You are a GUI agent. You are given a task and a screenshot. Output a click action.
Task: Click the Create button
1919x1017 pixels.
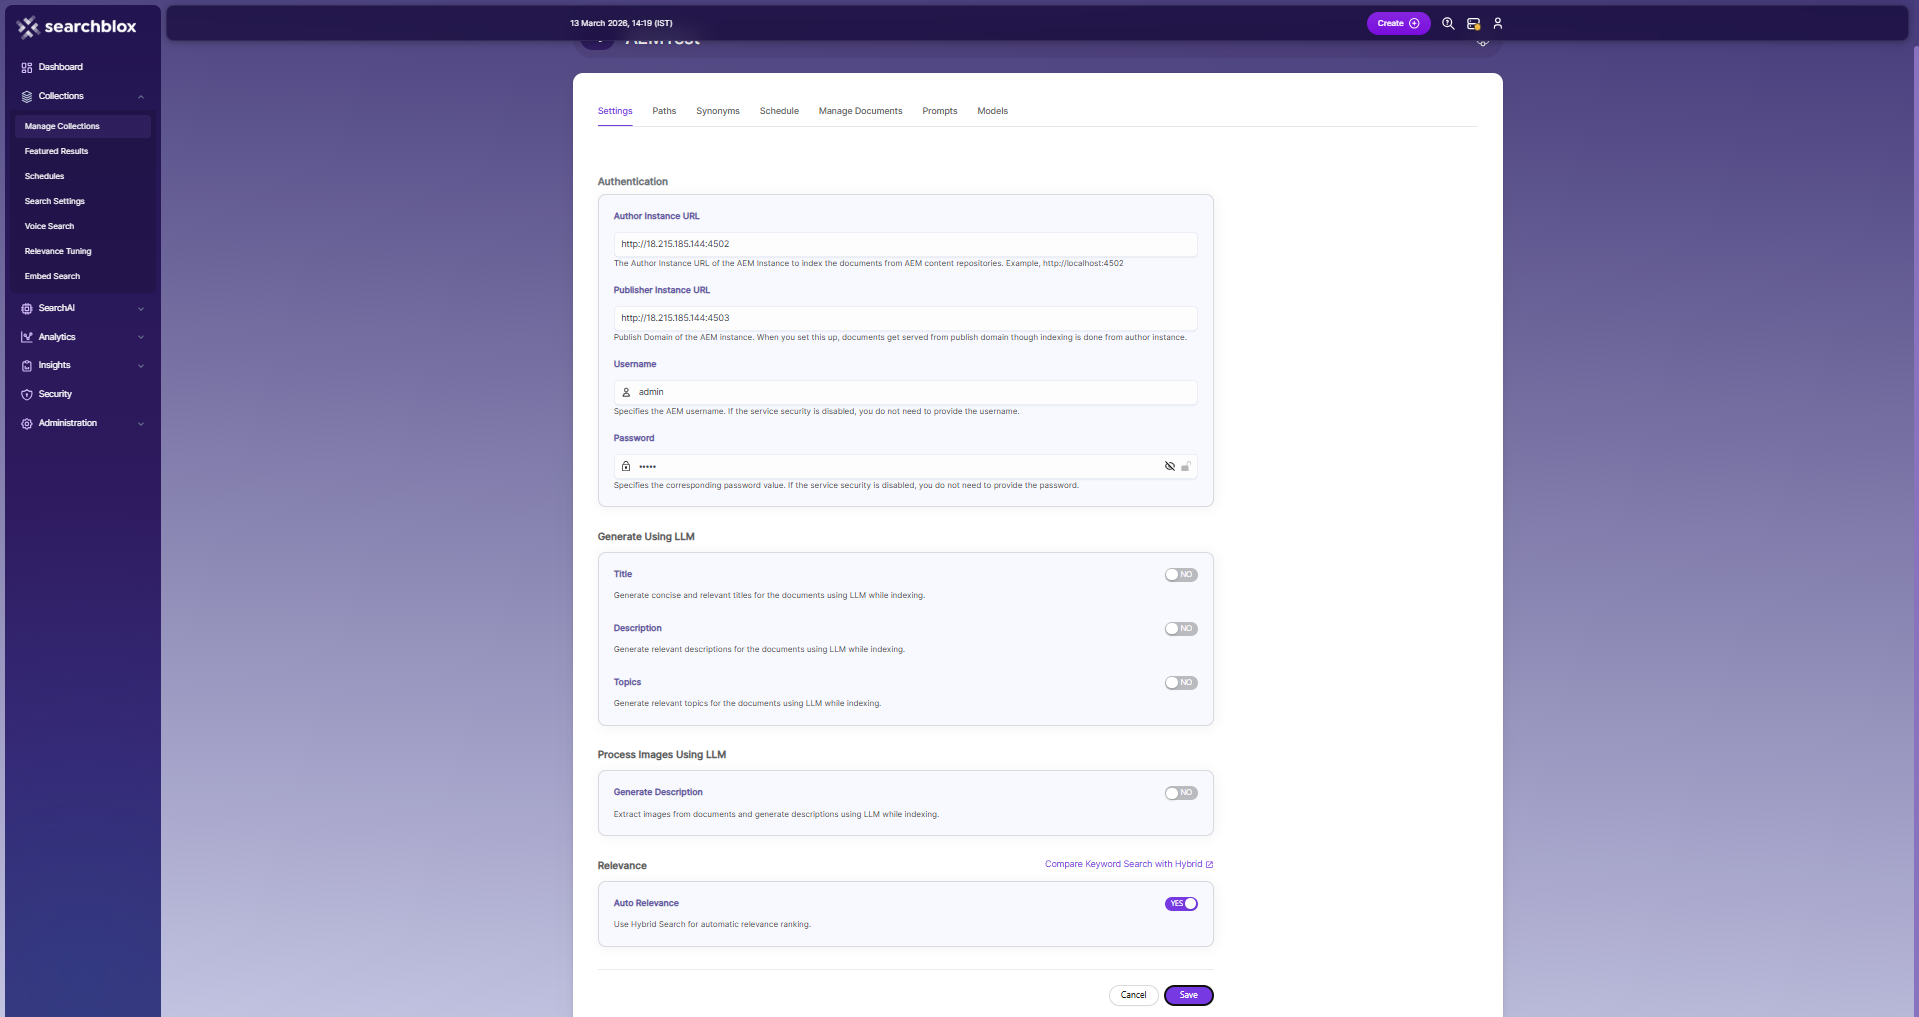(1398, 23)
